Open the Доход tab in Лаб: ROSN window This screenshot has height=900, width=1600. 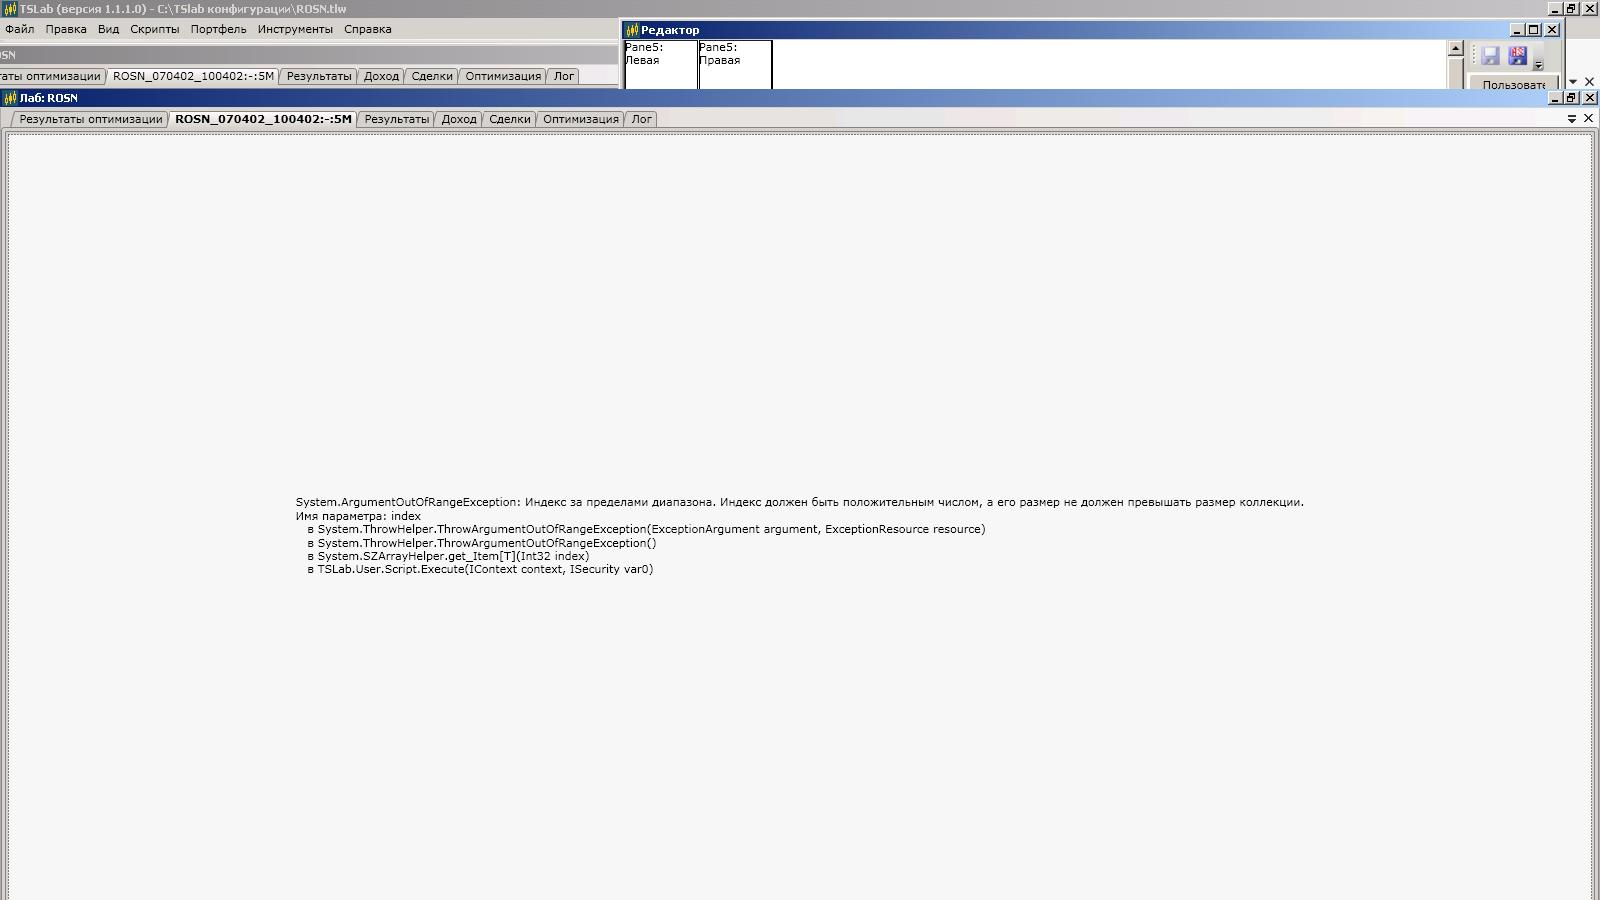coord(459,119)
